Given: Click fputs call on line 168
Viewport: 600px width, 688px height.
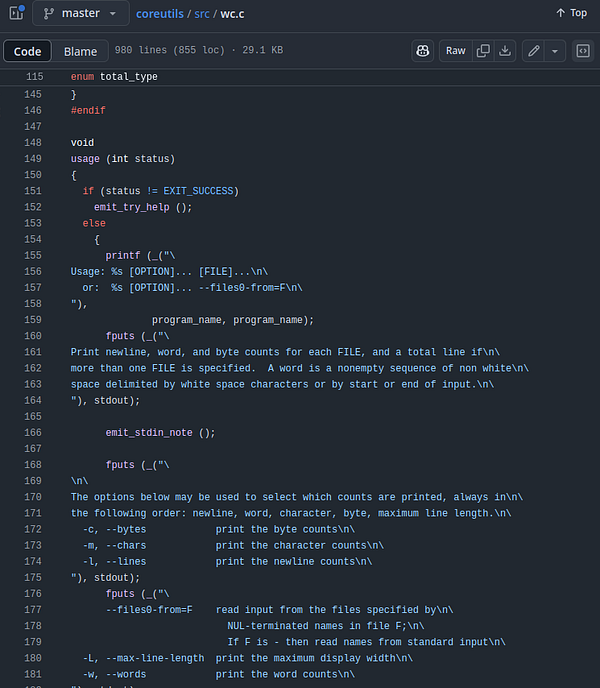Looking at the screenshot, I should tap(120, 465).
